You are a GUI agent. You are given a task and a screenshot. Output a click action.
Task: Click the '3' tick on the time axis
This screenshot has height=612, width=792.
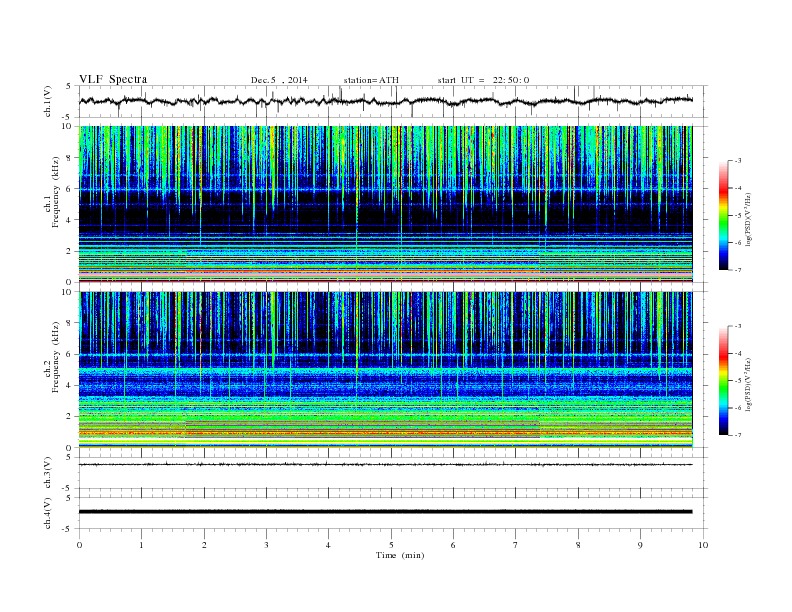coord(266,545)
